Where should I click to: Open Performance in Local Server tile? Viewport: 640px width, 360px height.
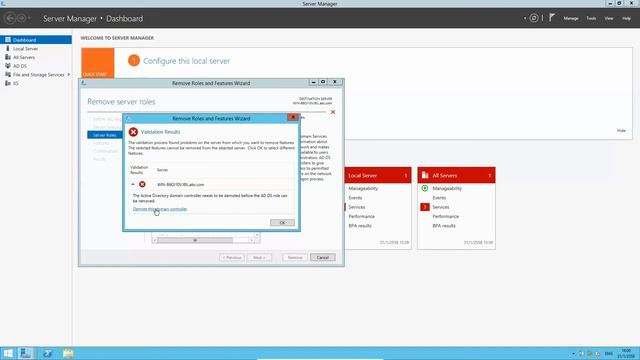pyautogui.click(x=361, y=216)
